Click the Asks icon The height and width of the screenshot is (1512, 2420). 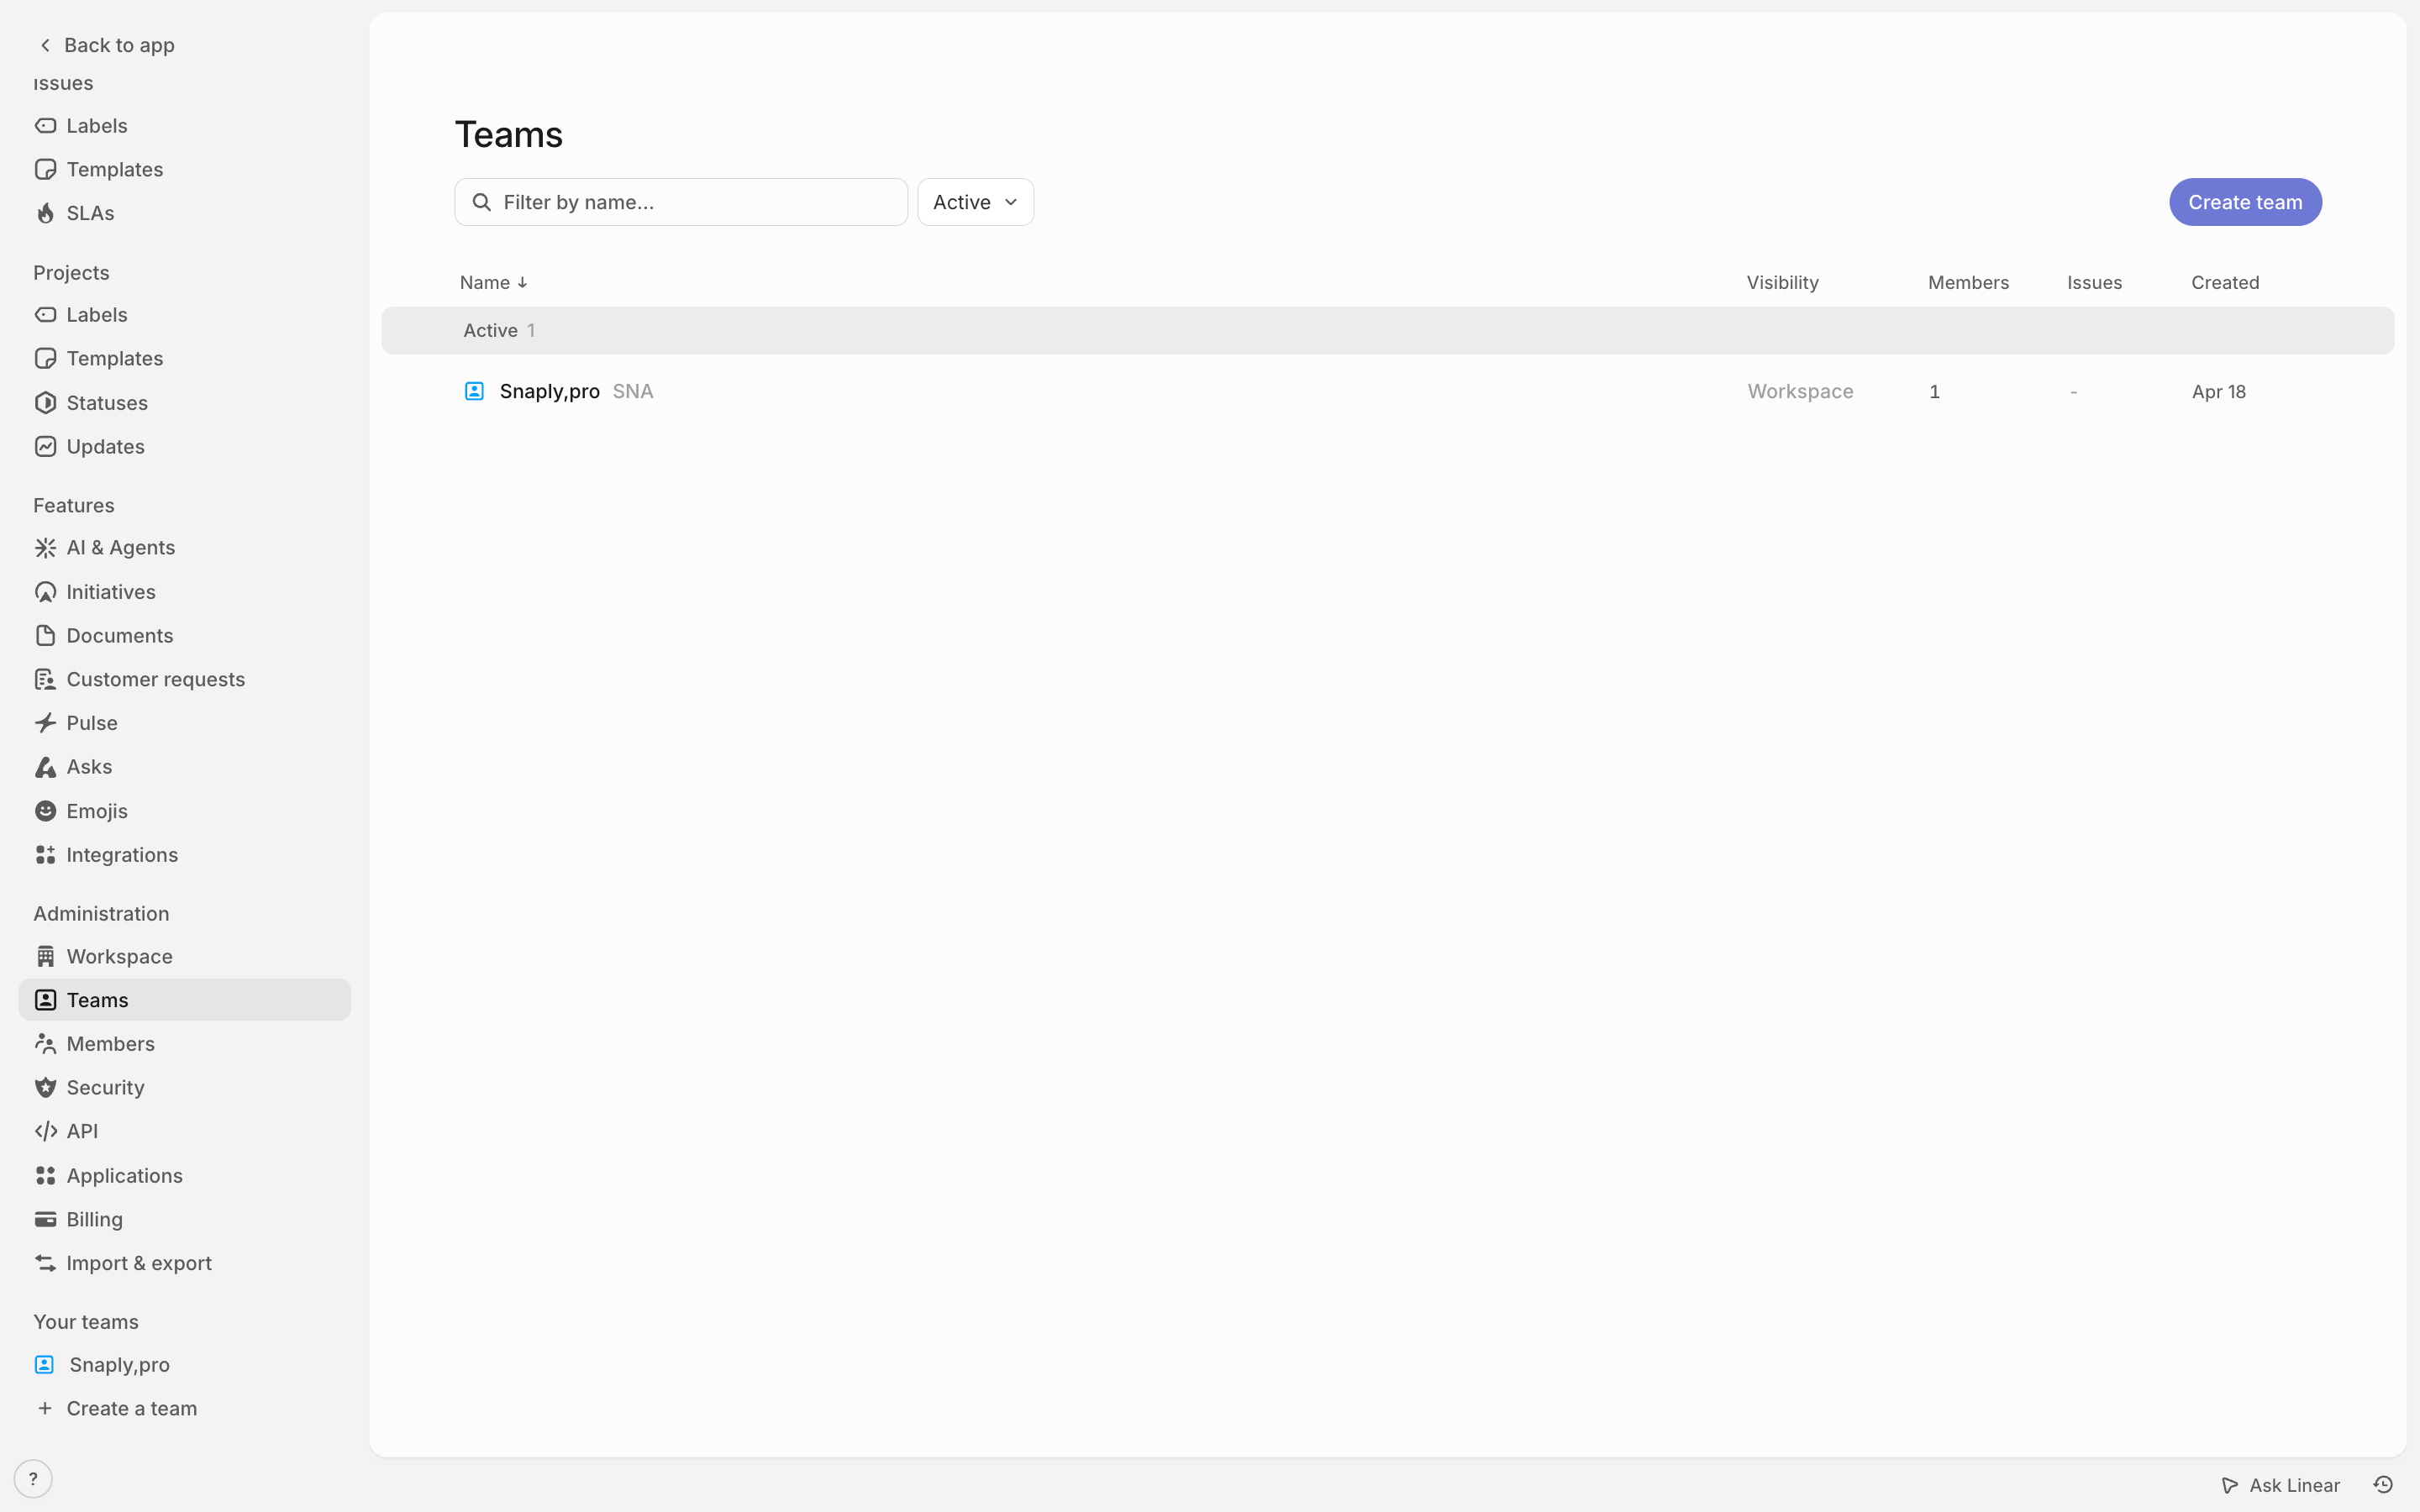coord(45,767)
